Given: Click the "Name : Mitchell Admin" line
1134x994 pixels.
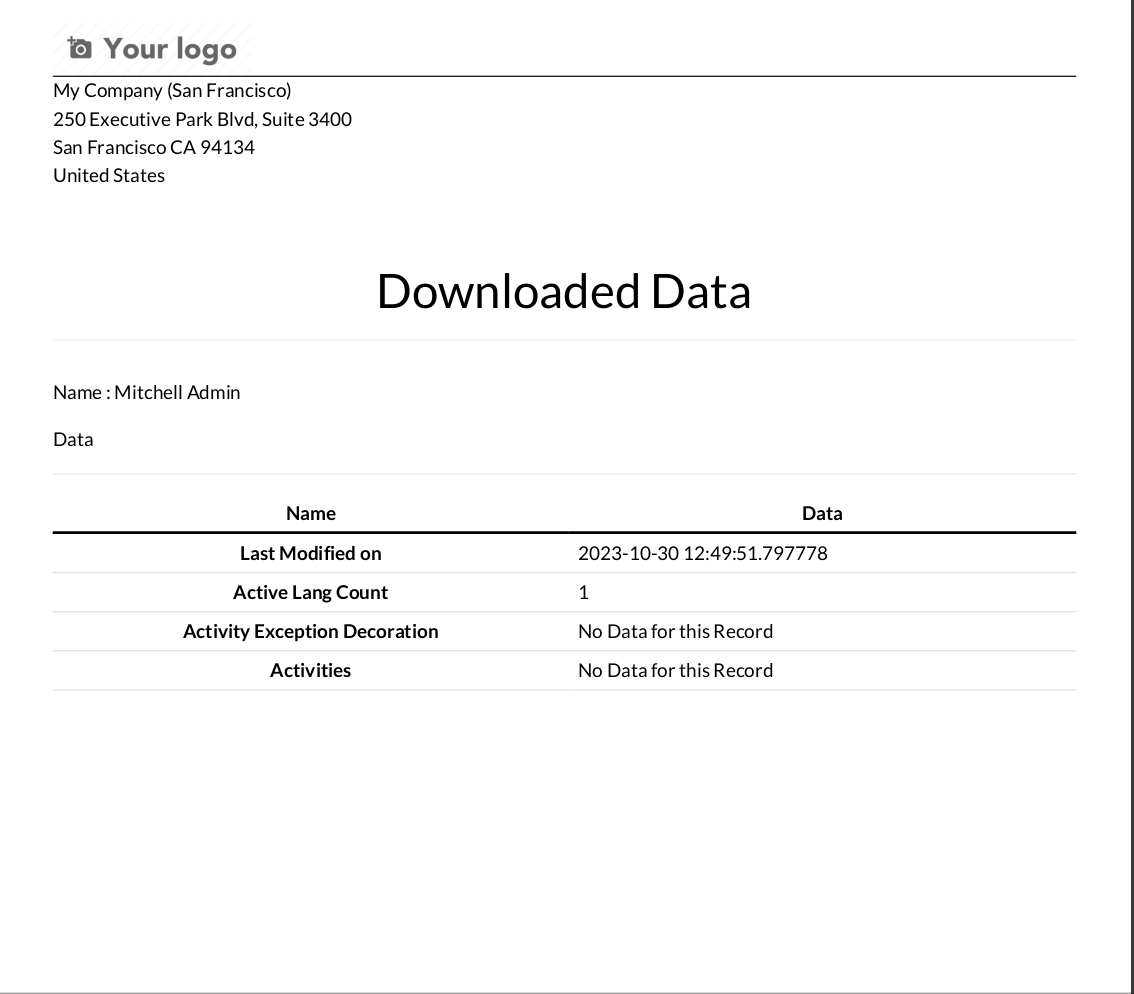Looking at the screenshot, I should (x=147, y=392).
